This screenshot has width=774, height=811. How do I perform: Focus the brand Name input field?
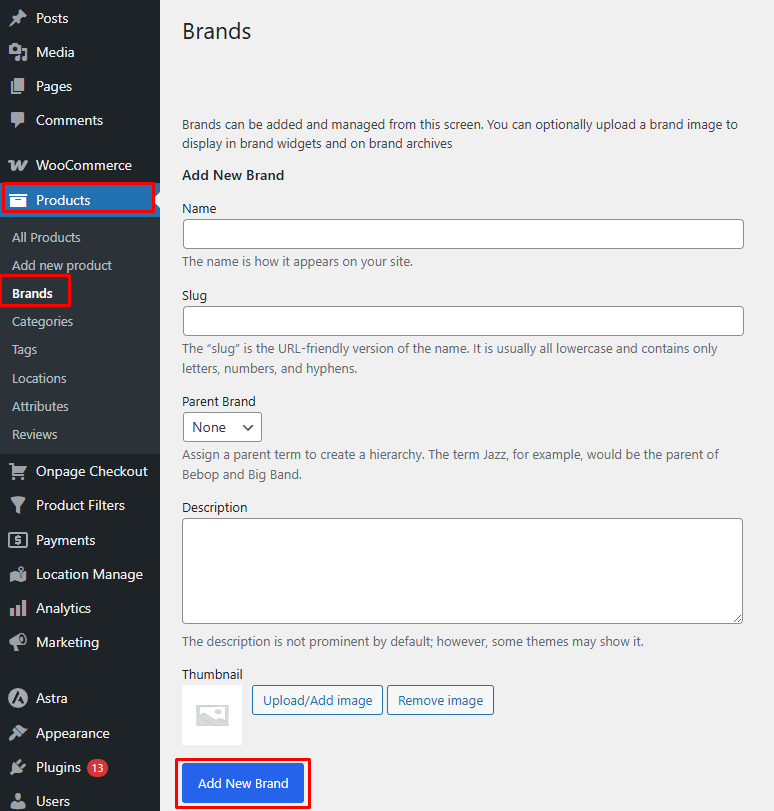[x=463, y=234]
